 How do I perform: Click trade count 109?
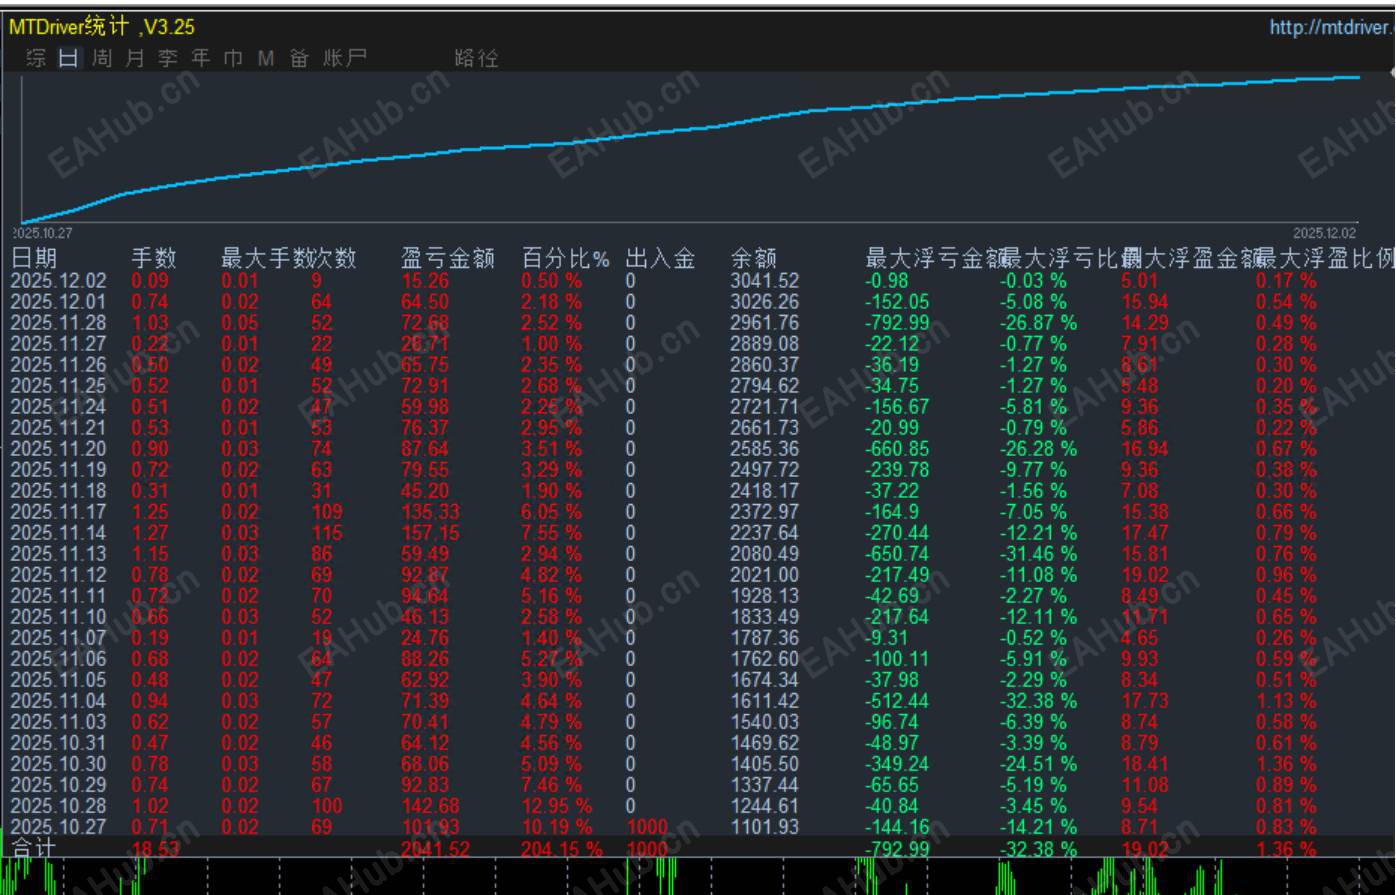click(326, 512)
